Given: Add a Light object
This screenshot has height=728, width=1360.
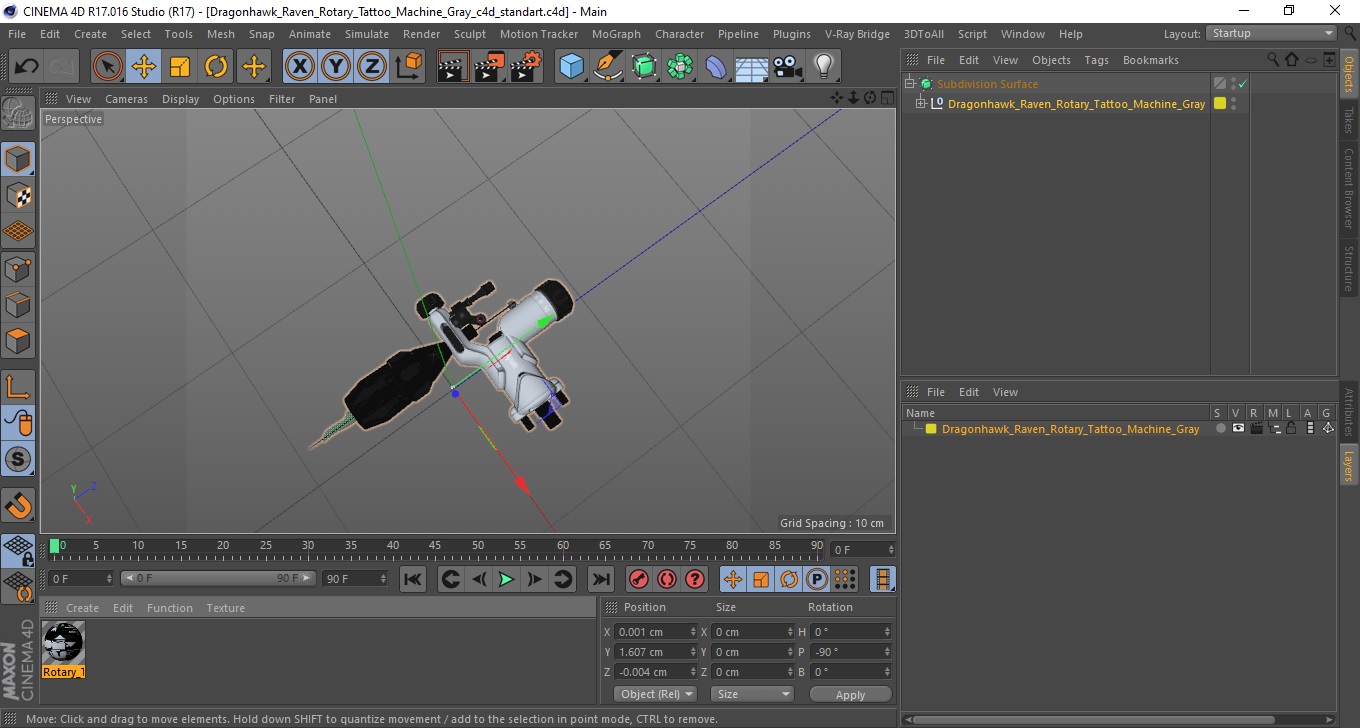Looking at the screenshot, I should [x=823, y=67].
